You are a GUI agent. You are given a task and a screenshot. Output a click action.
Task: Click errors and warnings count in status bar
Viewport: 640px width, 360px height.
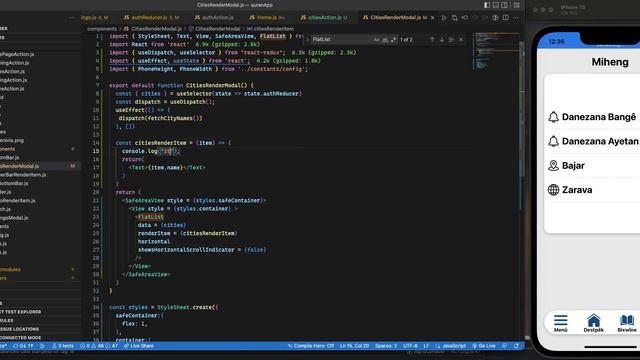click(x=100, y=346)
